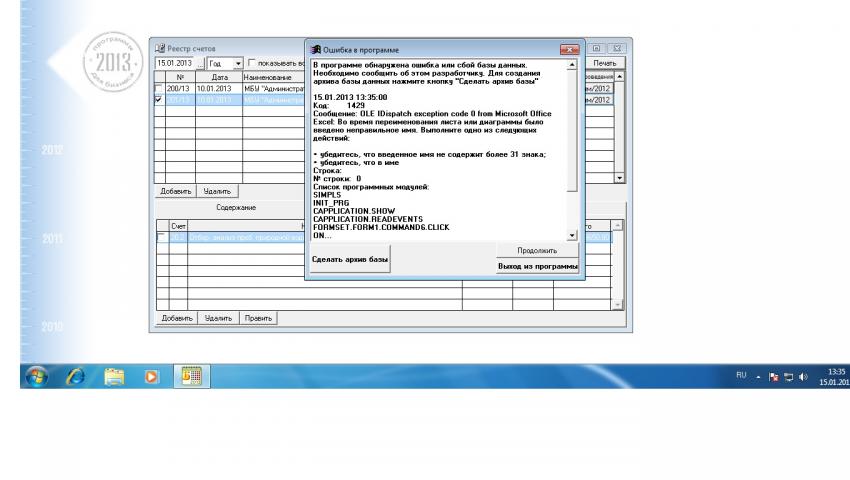Screen dimensions: 850x480
Task: Open date picker button next to 15.01.2013
Action: coord(199,63)
